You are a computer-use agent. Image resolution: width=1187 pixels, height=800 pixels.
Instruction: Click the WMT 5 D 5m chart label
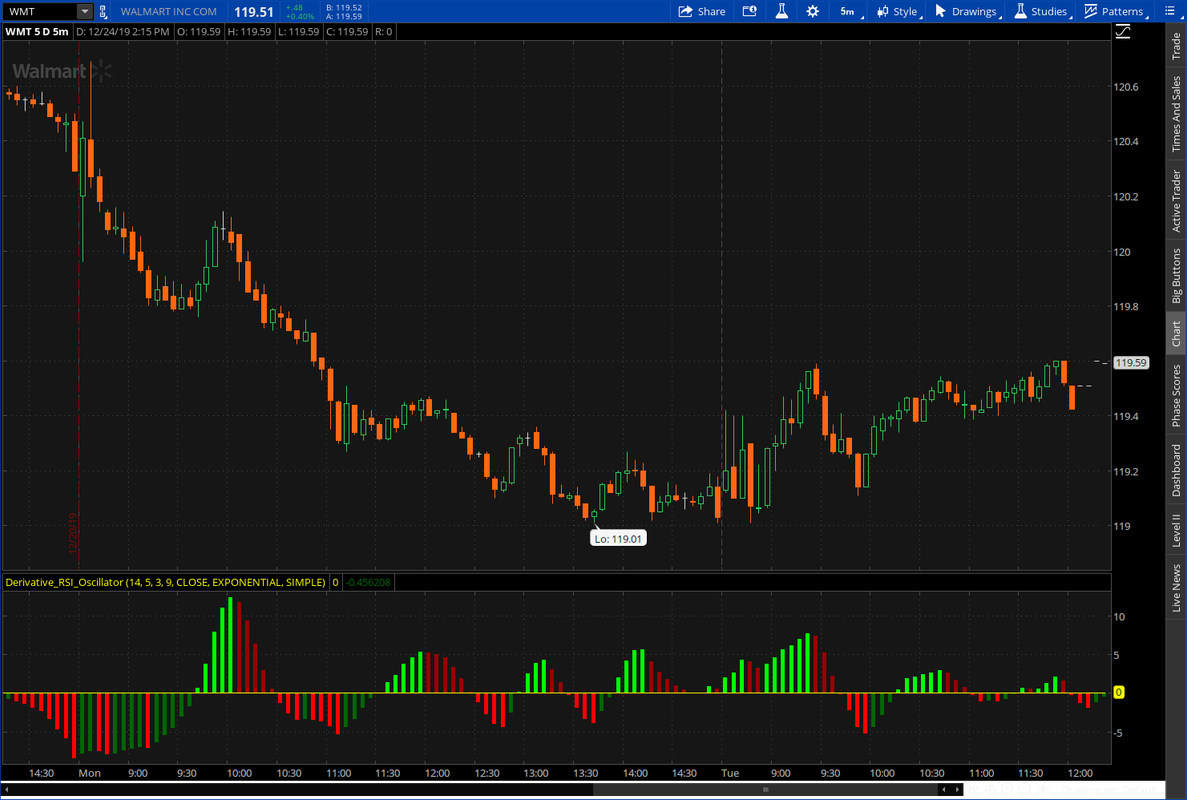coord(36,32)
